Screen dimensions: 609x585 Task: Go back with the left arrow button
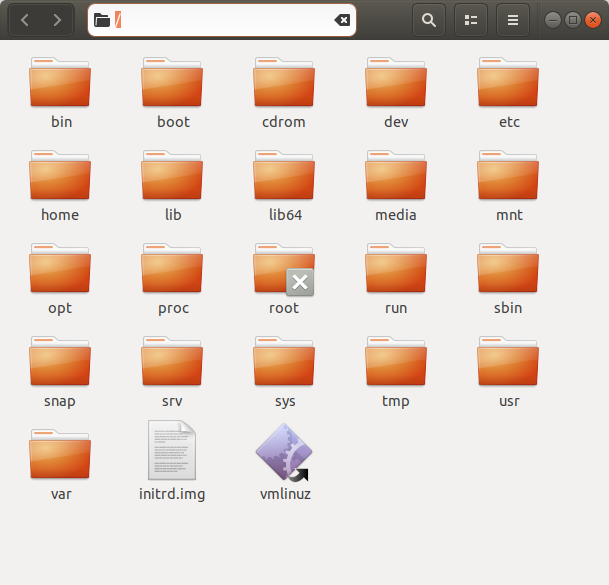25,20
